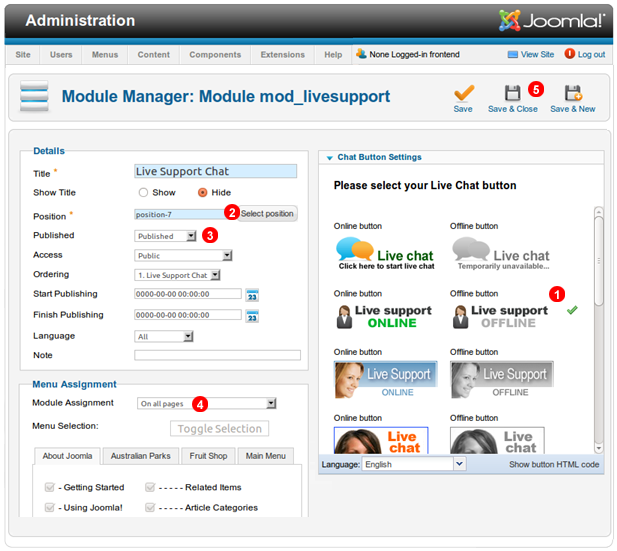Click the Finish Publishing date field
Screen dimensions: 617x551
pyautogui.click(x=188, y=315)
